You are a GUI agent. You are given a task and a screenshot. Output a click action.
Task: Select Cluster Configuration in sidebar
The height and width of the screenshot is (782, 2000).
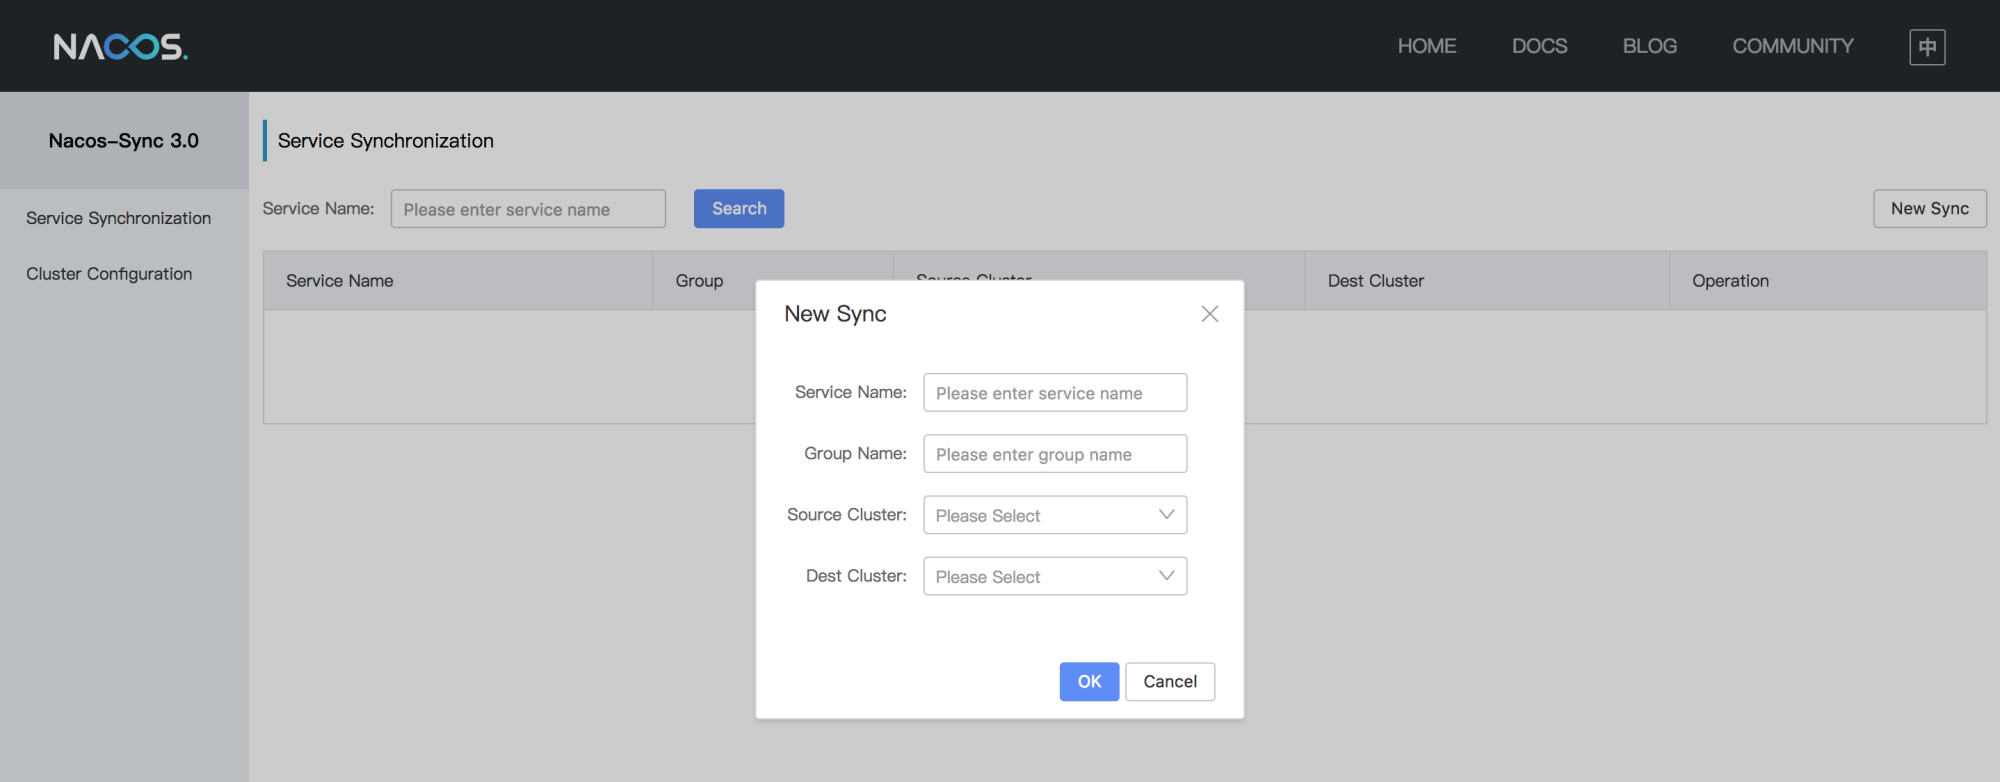[109, 274]
